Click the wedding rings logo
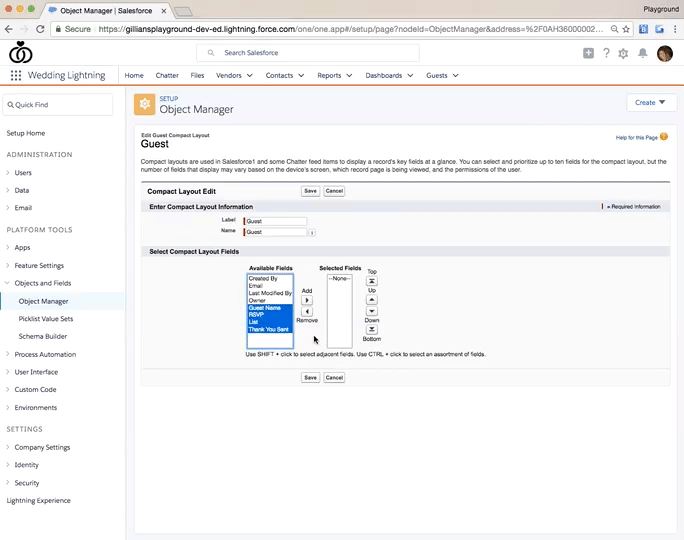This screenshot has width=684, height=540. coord(21,52)
